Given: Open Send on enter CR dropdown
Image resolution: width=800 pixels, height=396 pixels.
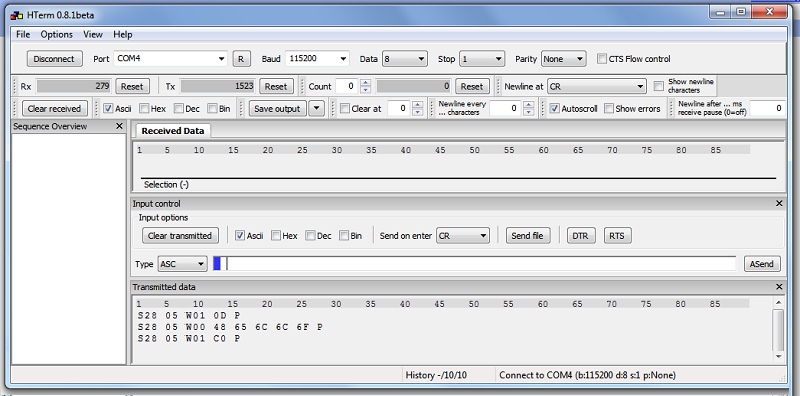Looking at the screenshot, I should 463,236.
